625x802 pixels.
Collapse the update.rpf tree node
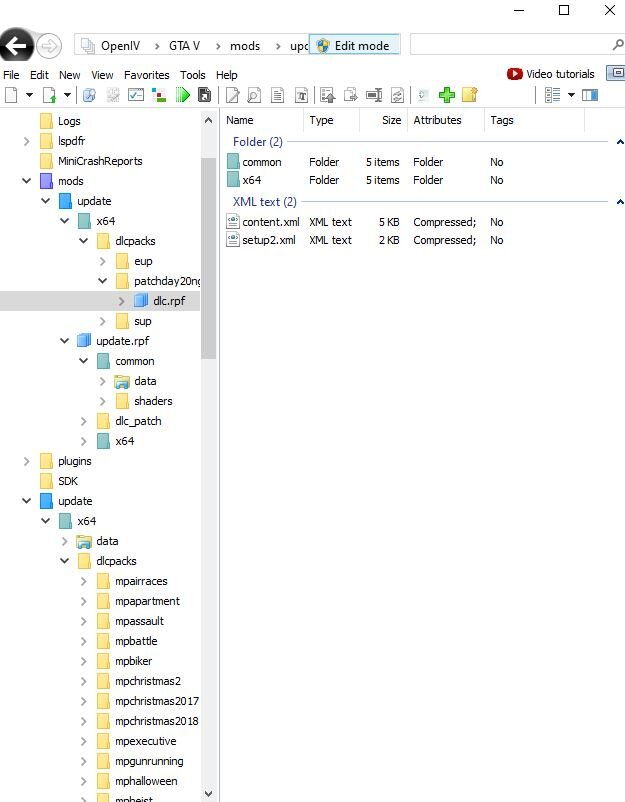[x=64, y=341]
